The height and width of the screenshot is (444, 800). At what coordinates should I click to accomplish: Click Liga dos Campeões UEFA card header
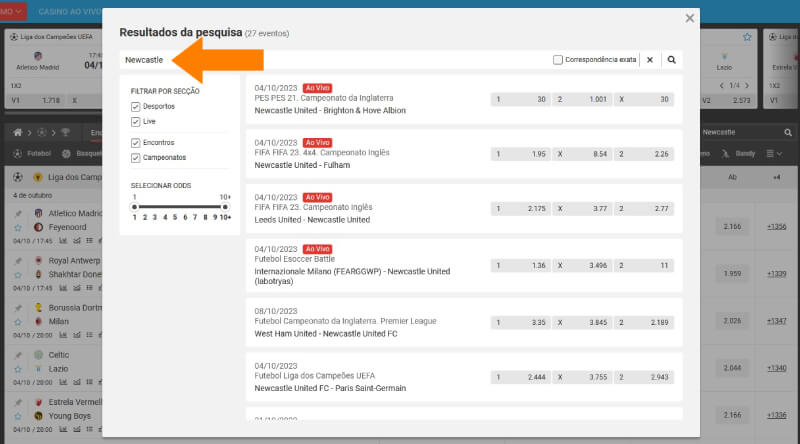point(52,37)
